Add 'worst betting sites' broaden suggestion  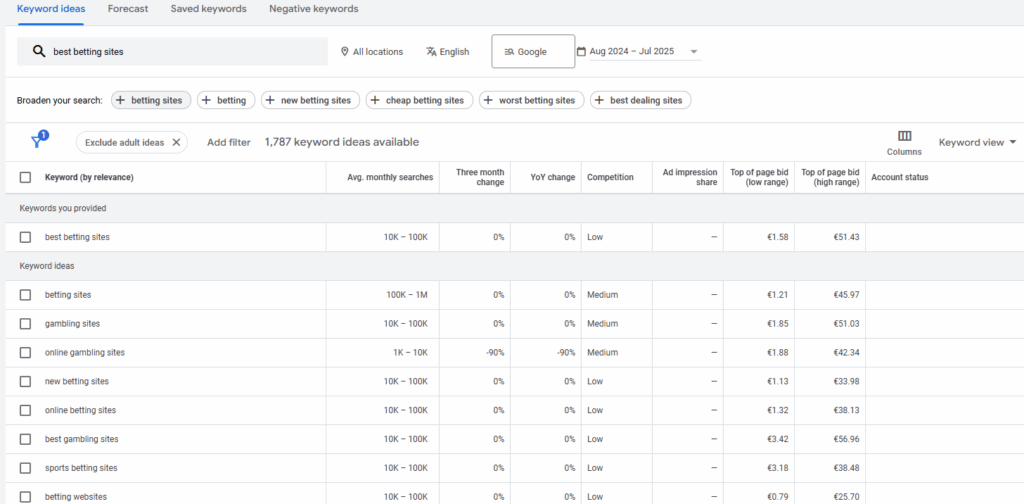tap(530, 100)
